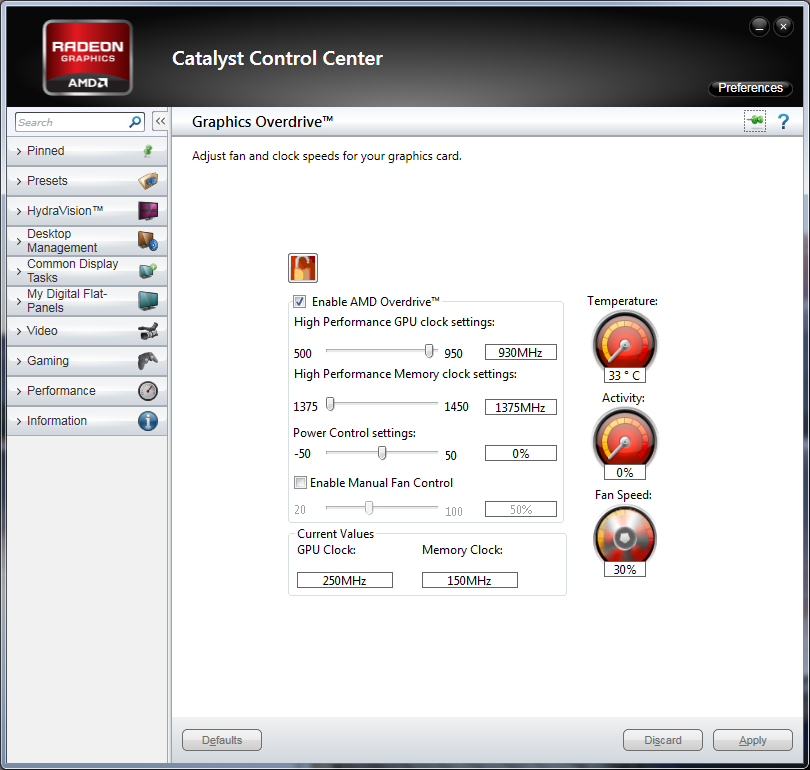This screenshot has height=770, width=810.
Task: Expand the Video section arrow
Action: click(19, 331)
